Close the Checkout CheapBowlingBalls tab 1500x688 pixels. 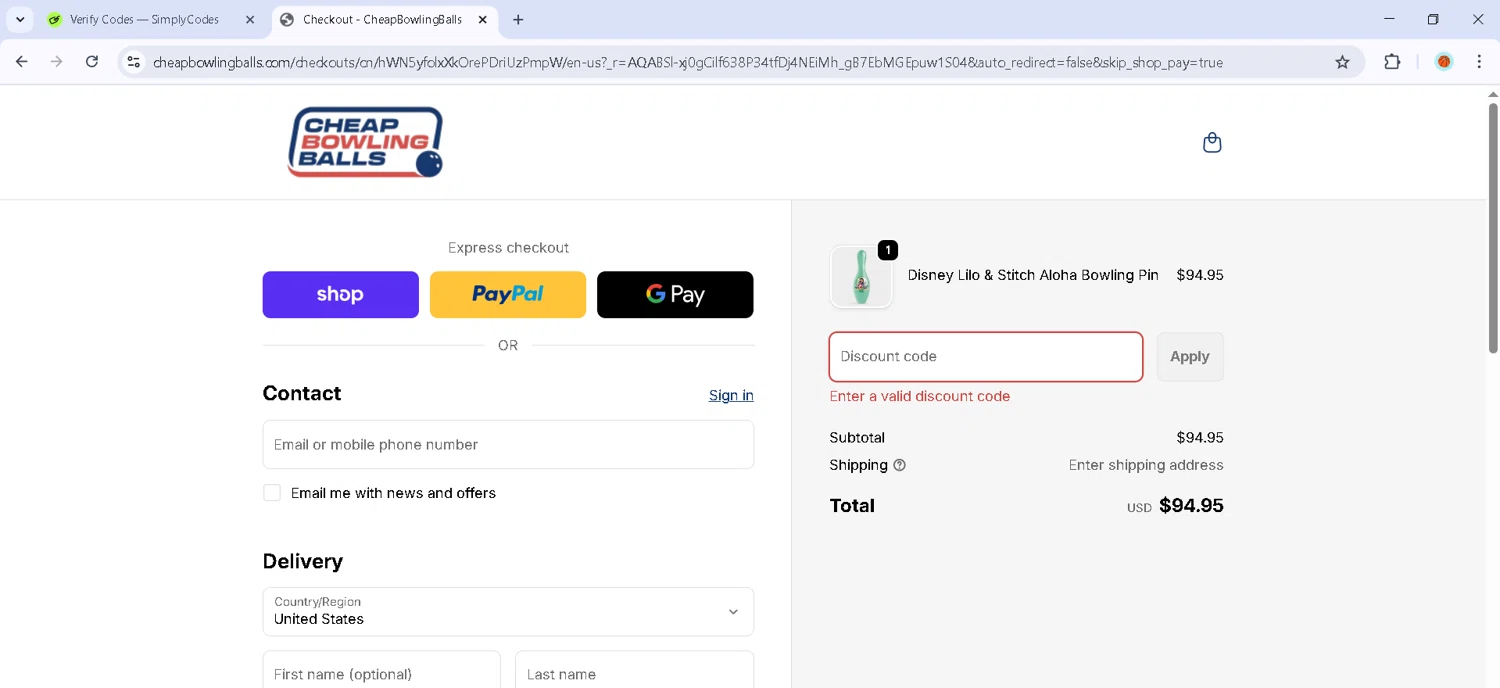tap(482, 20)
